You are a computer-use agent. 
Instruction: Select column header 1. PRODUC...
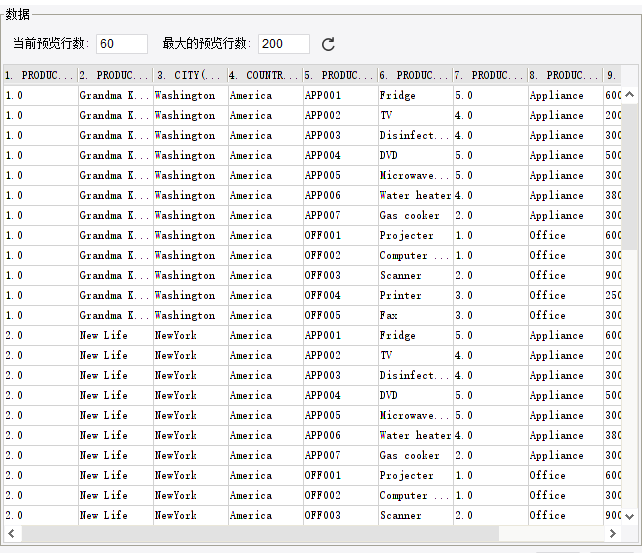(40, 75)
